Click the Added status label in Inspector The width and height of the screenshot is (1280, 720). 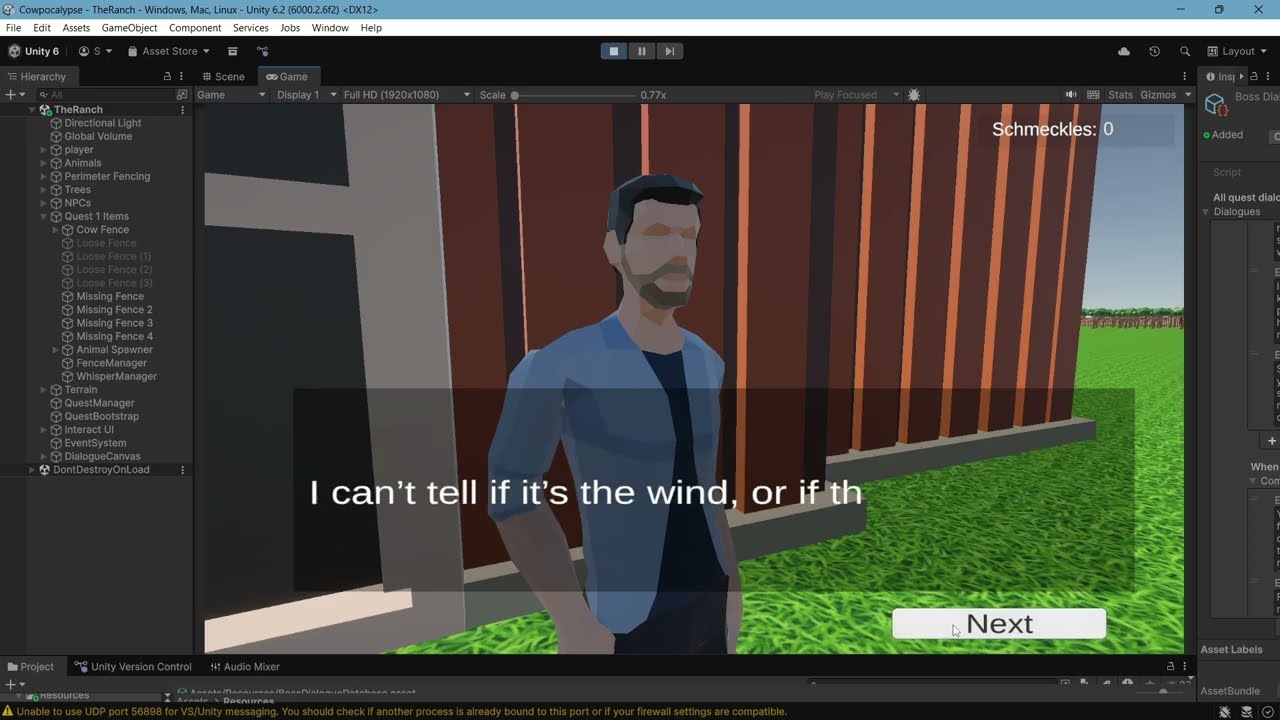coord(1227,135)
